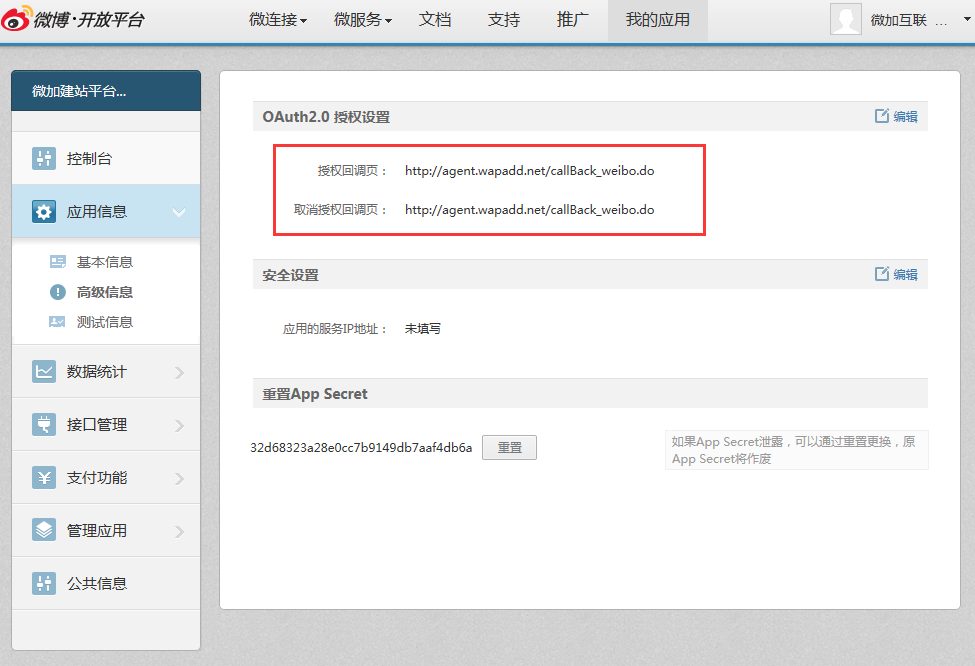Select 测试信息 in the sidebar

pyautogui.click(x=104, y=322)
